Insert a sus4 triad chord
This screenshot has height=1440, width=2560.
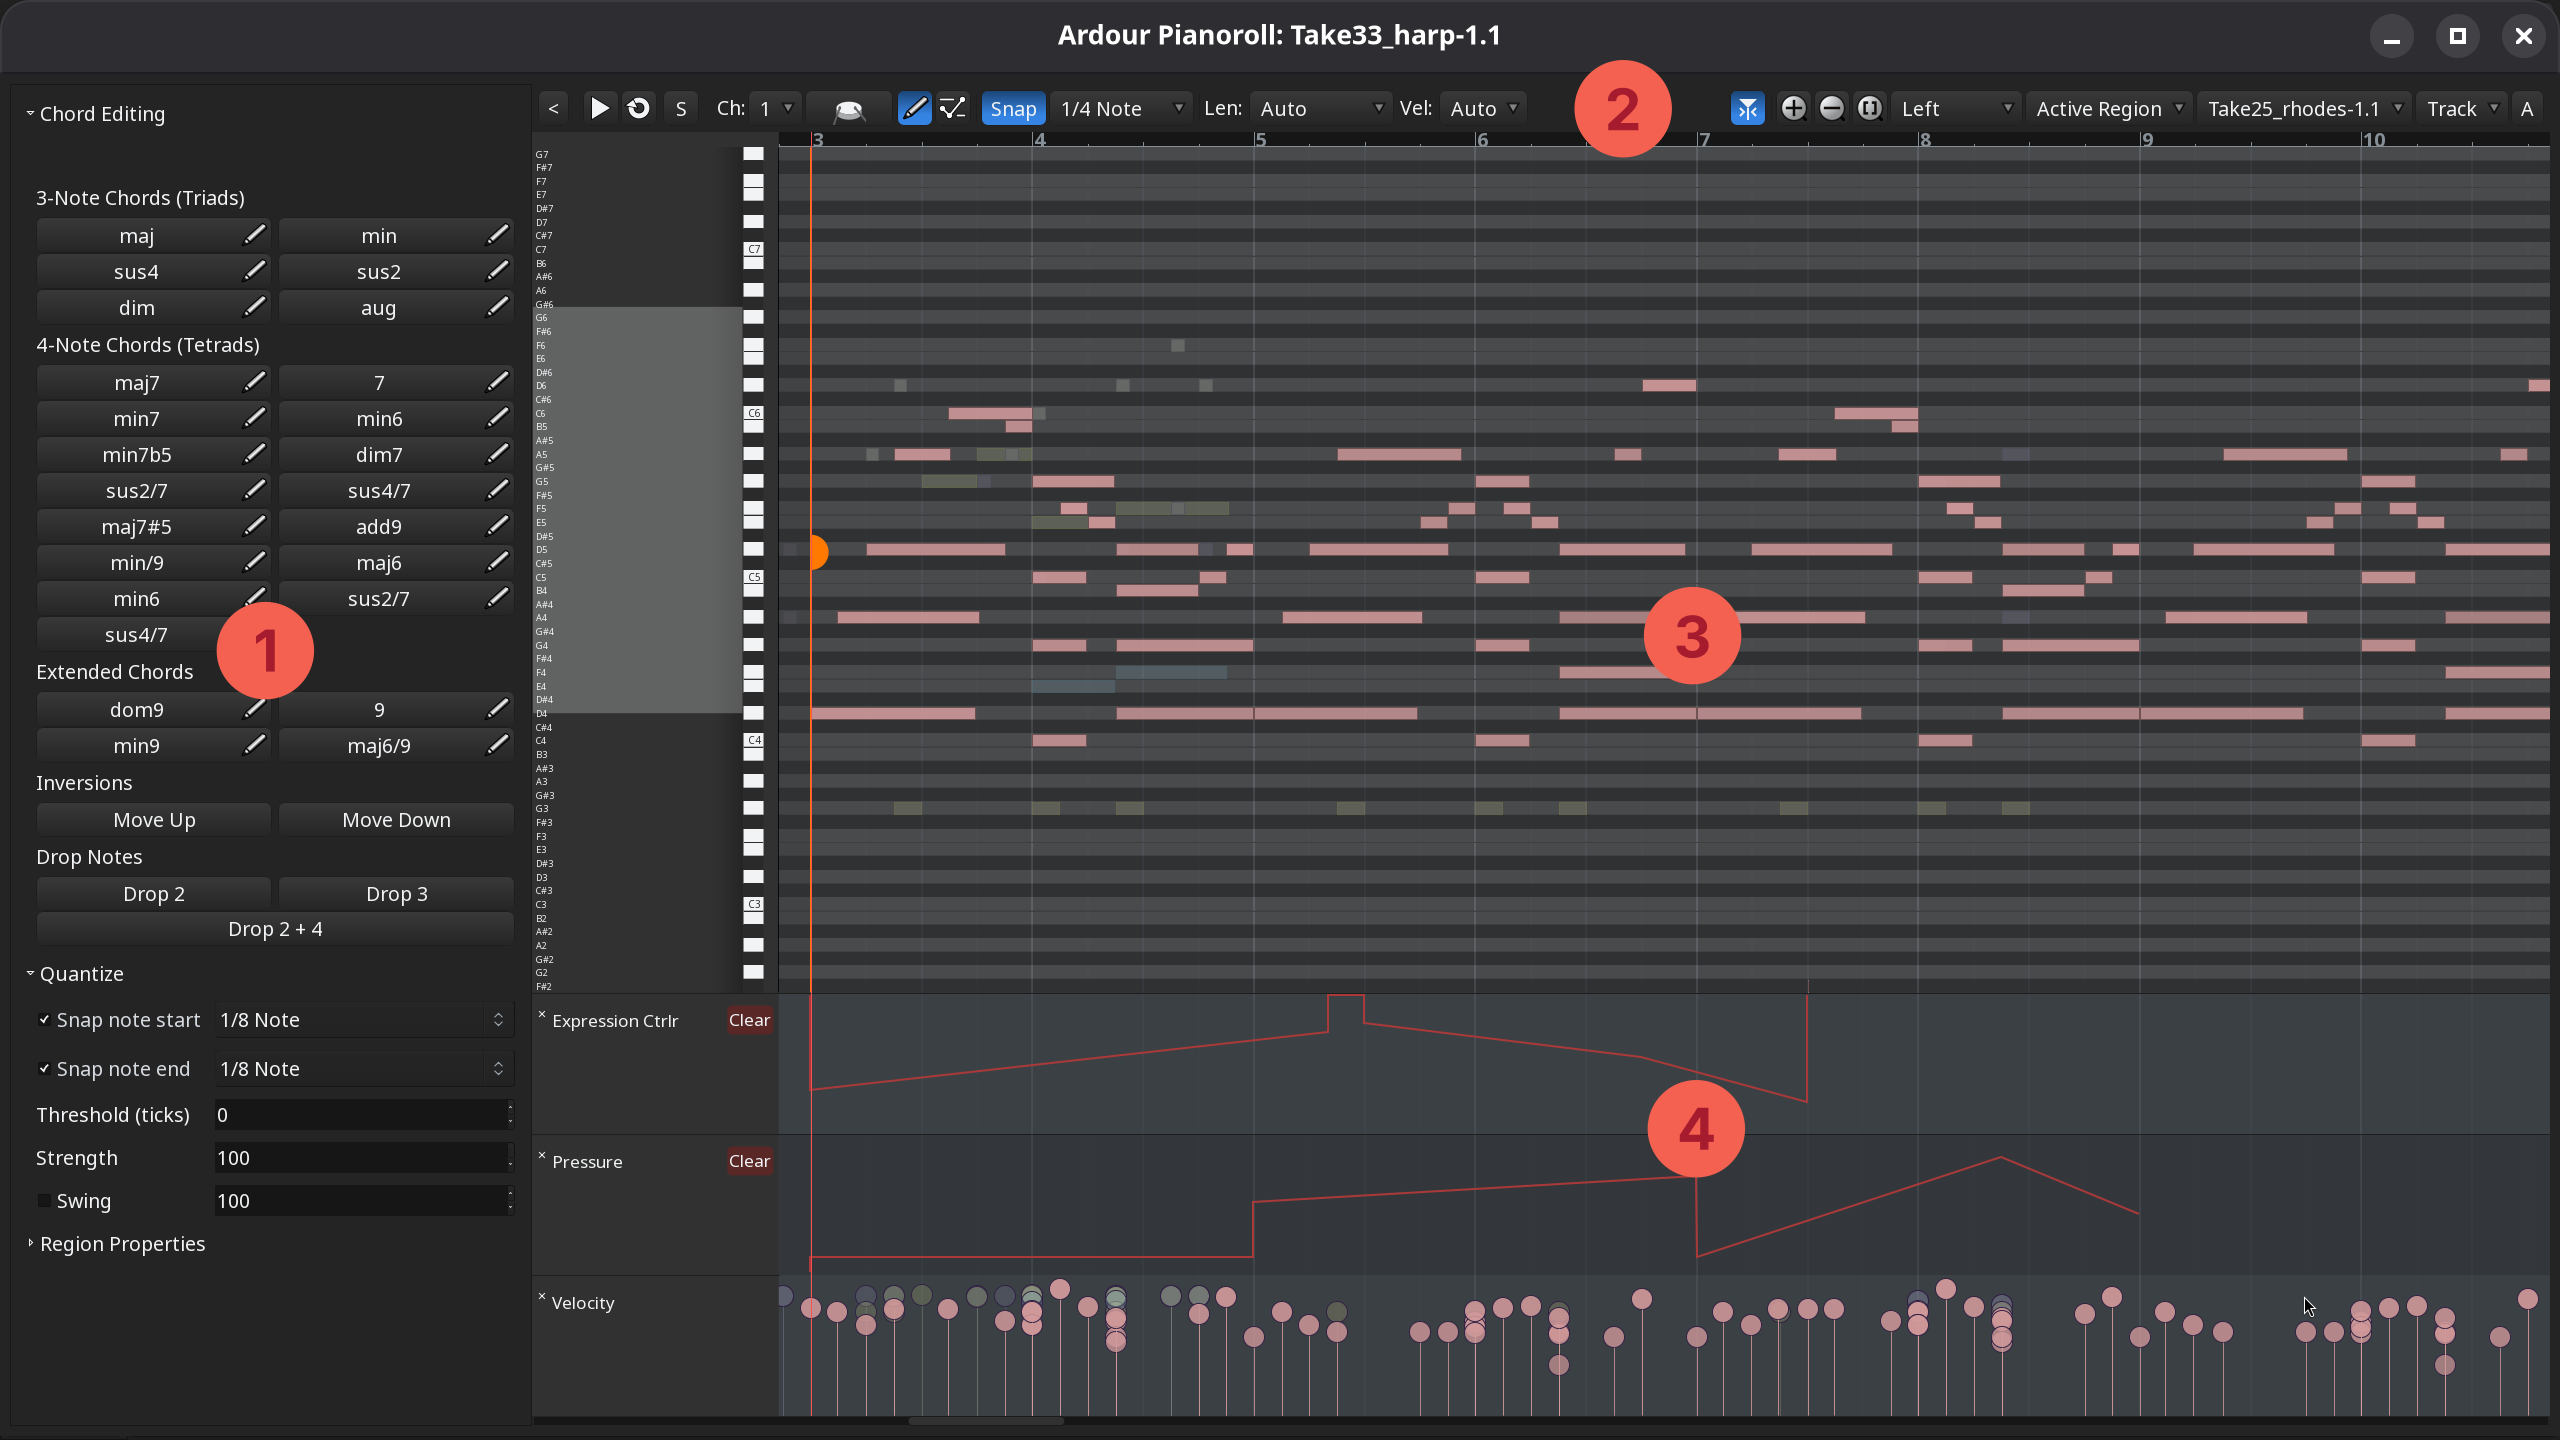click(137, 272)
